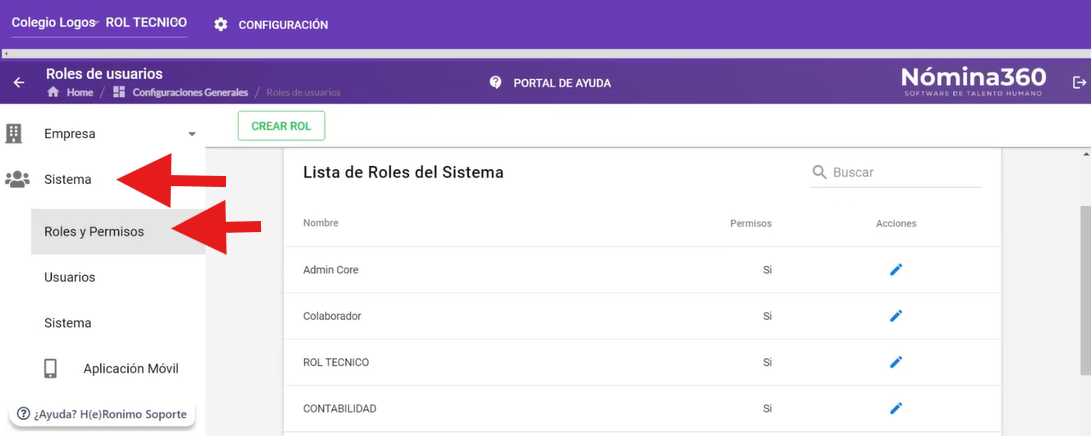1091x436 pixels.
Task: Click the Nombre column header
Action: 321,223
